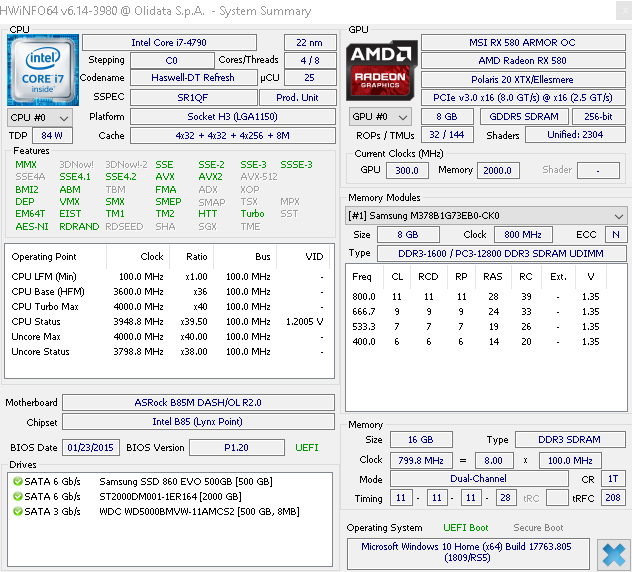Click the WDC WD5000BMVW drive status icon
The image size is (632, 572).
[17, 511]
